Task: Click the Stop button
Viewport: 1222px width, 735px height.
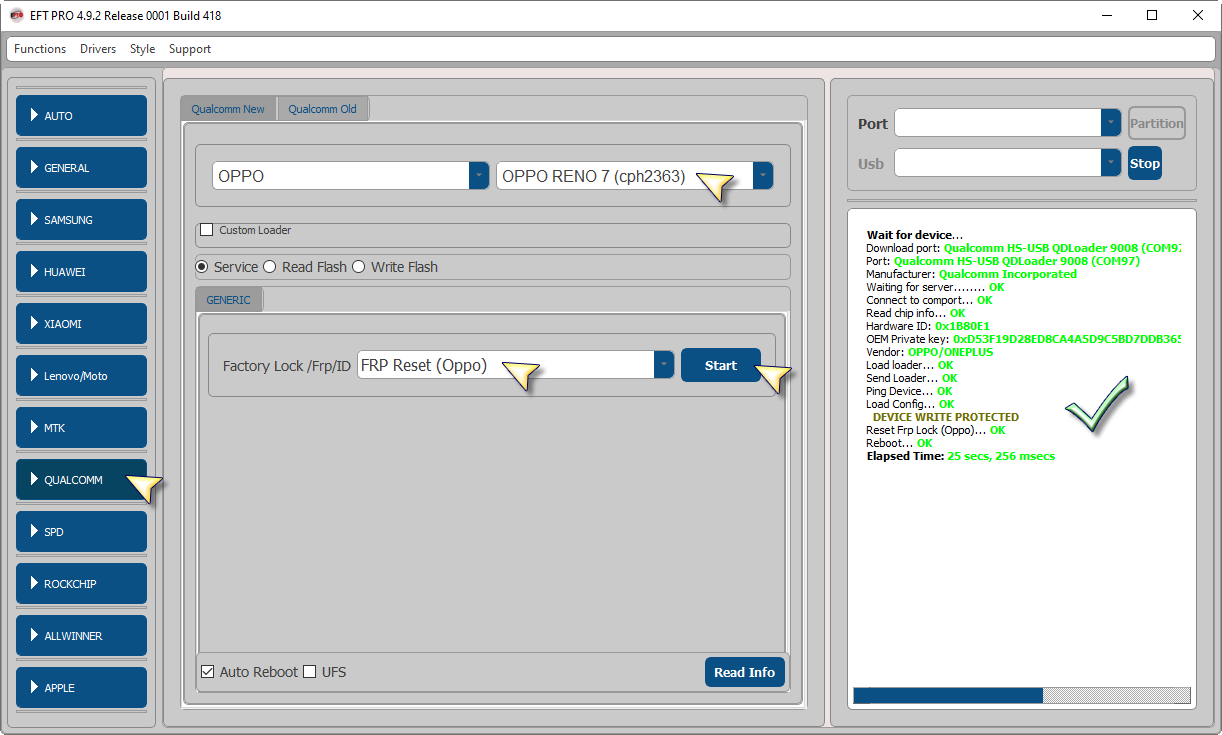Action: coord(1145,163)
